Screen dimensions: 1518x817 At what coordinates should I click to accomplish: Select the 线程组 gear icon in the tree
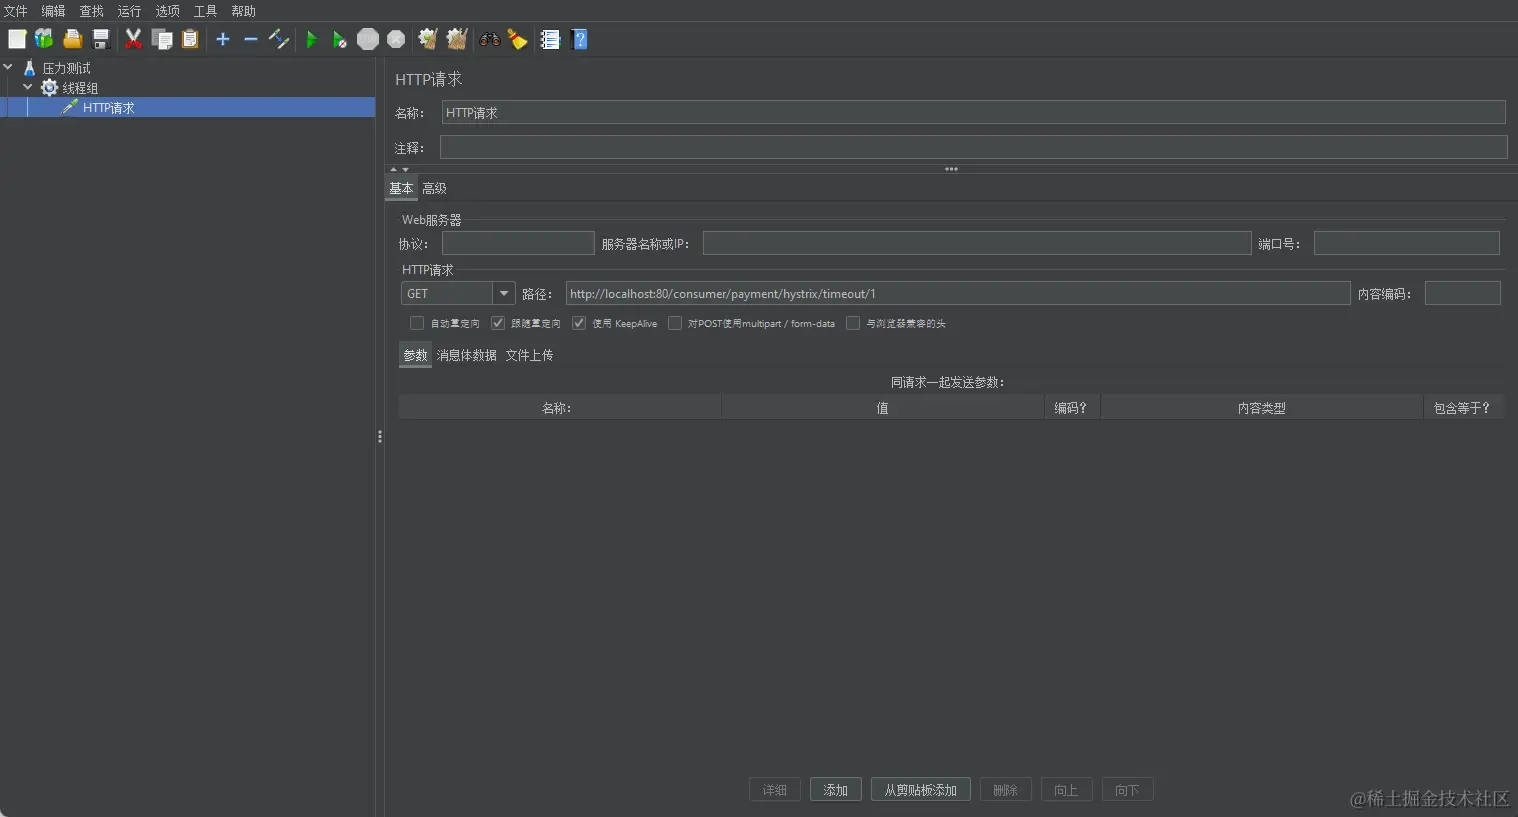pyautogui.click(x=49, y=88)
